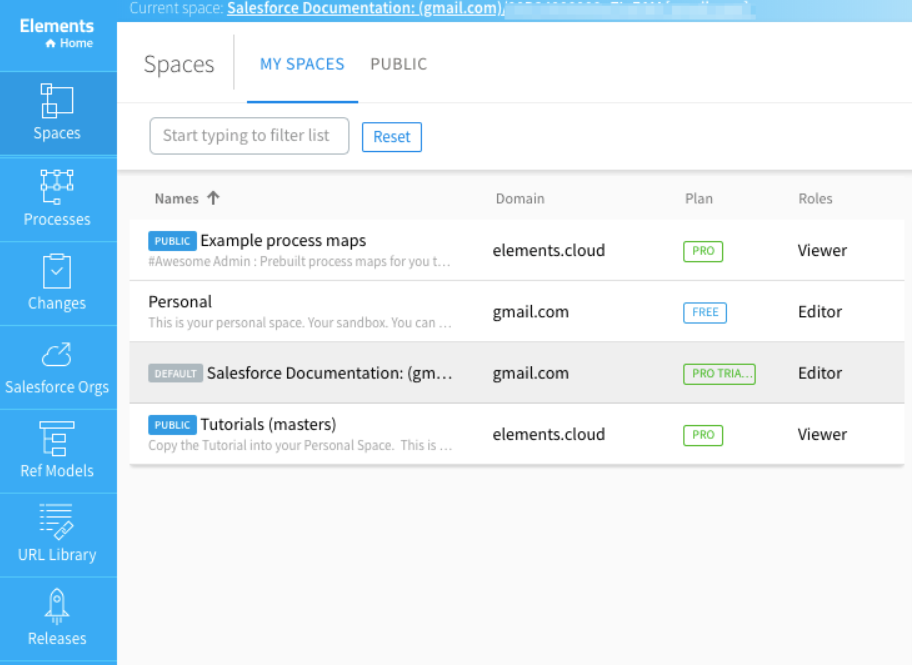Viewport: 912px width, 665px height.
Task: Open the Processes sidebar icon
Action: coord(57,187)
